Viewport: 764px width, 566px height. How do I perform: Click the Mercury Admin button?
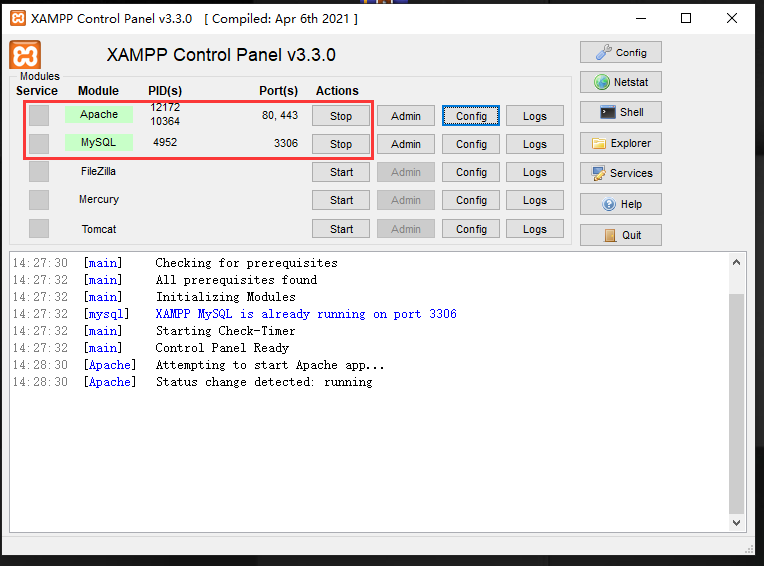click(x=405, y=200)
